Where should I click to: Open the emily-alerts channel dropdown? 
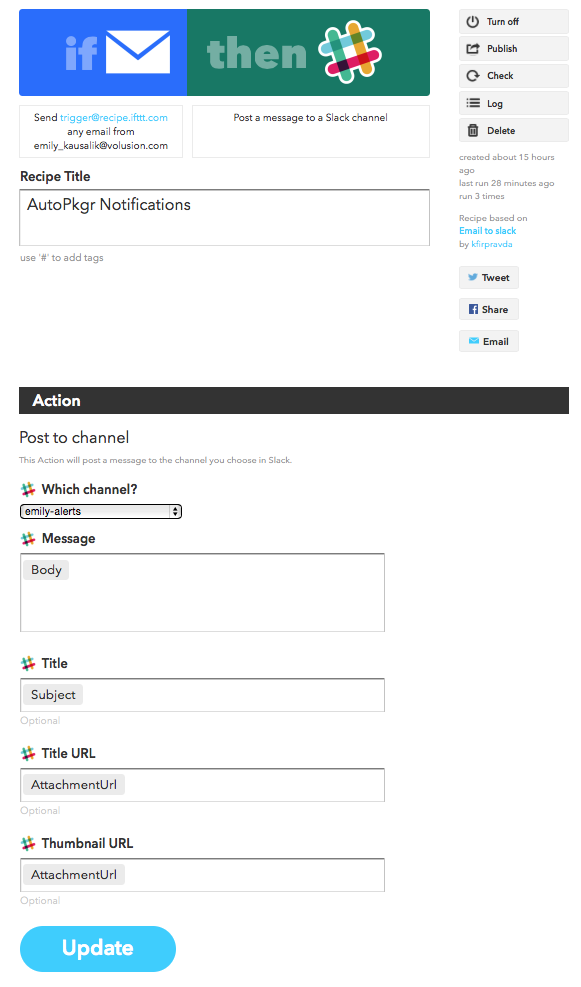coord(101,511)
